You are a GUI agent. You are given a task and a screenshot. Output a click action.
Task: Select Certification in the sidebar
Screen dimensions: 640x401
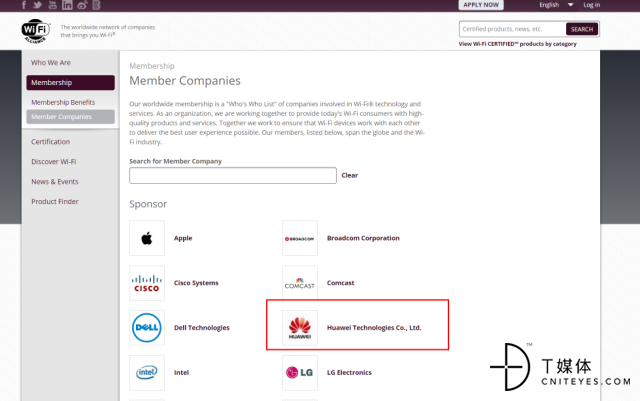[50, 142]
